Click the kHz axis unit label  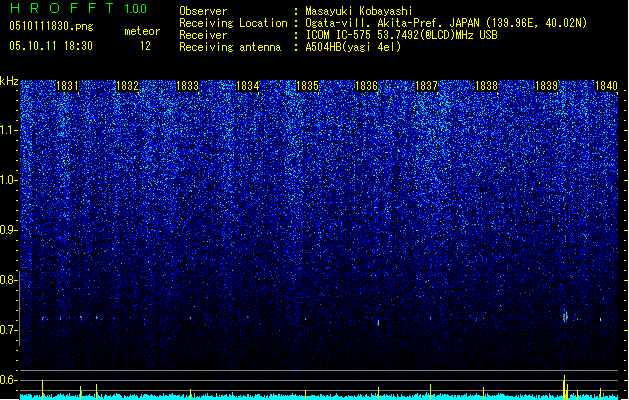coord(9,81)
